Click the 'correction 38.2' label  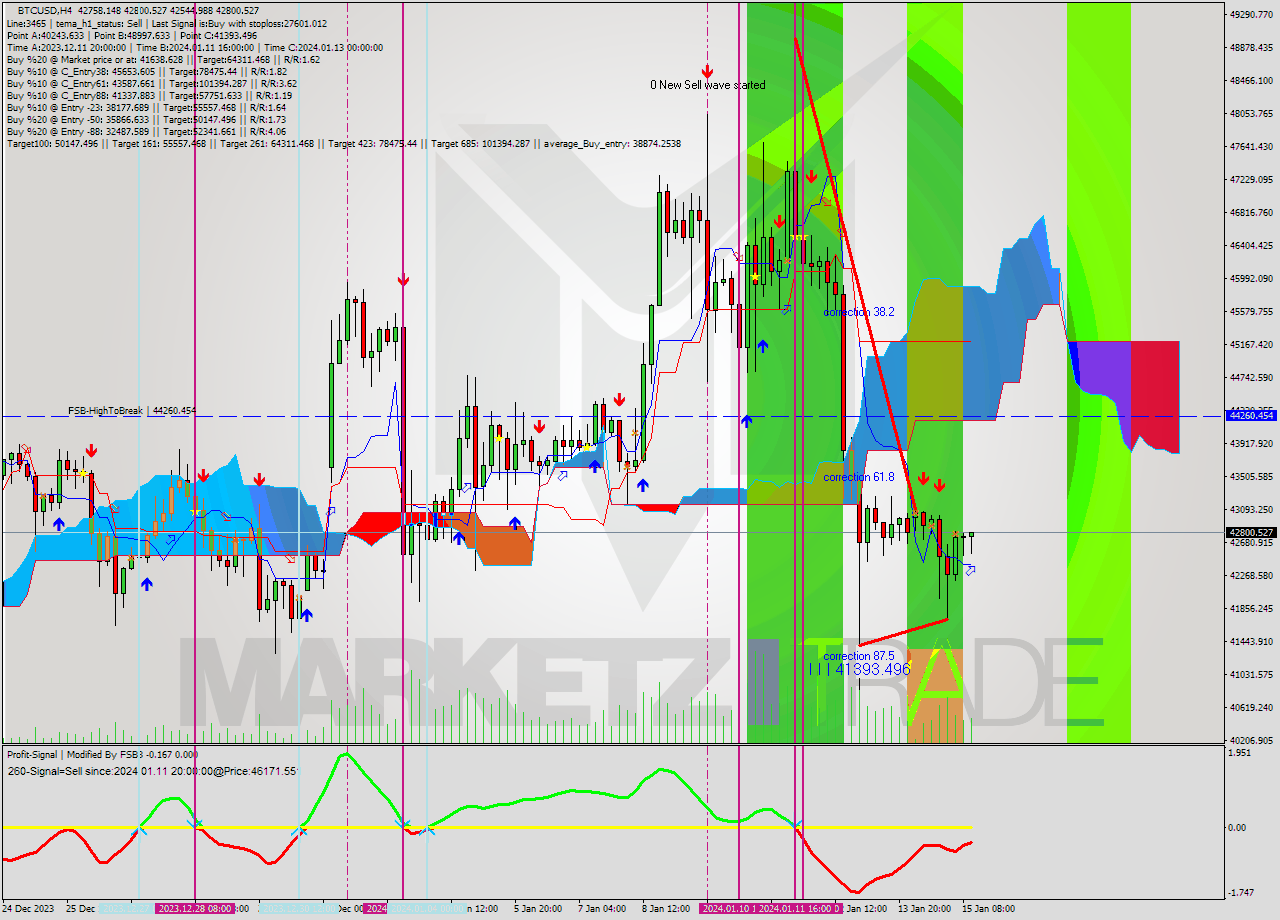[x=859, y=312]
